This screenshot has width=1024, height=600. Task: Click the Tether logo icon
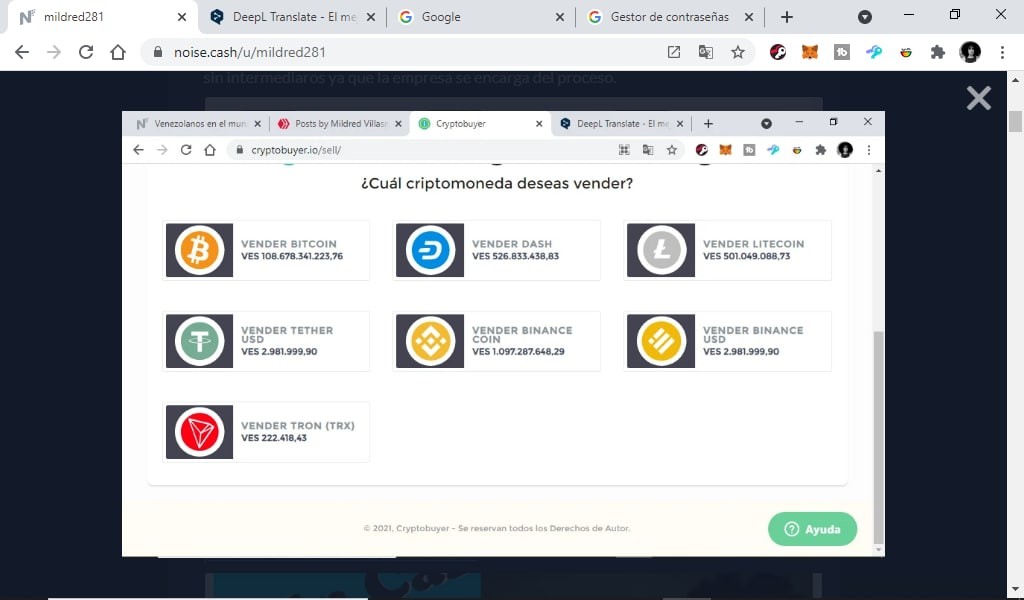click(199, 341)
